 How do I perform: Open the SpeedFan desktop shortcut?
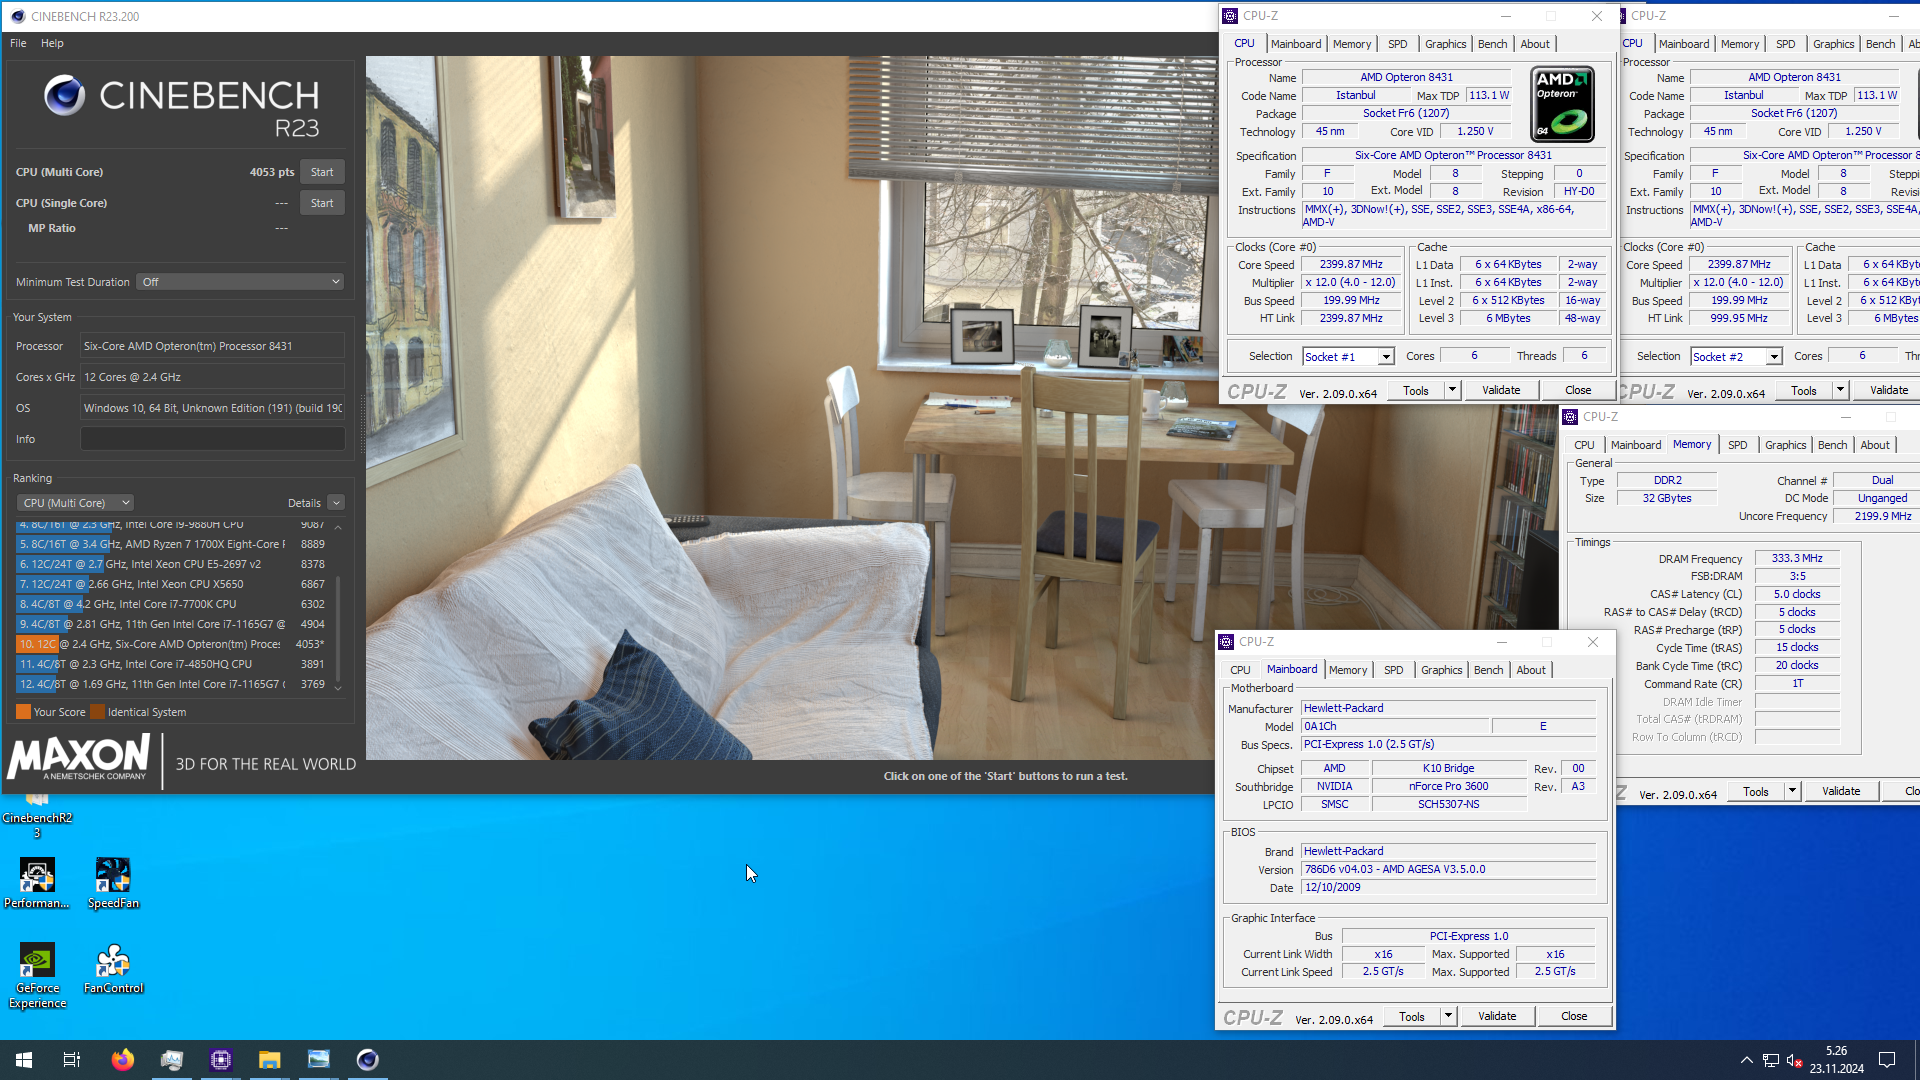113,883
